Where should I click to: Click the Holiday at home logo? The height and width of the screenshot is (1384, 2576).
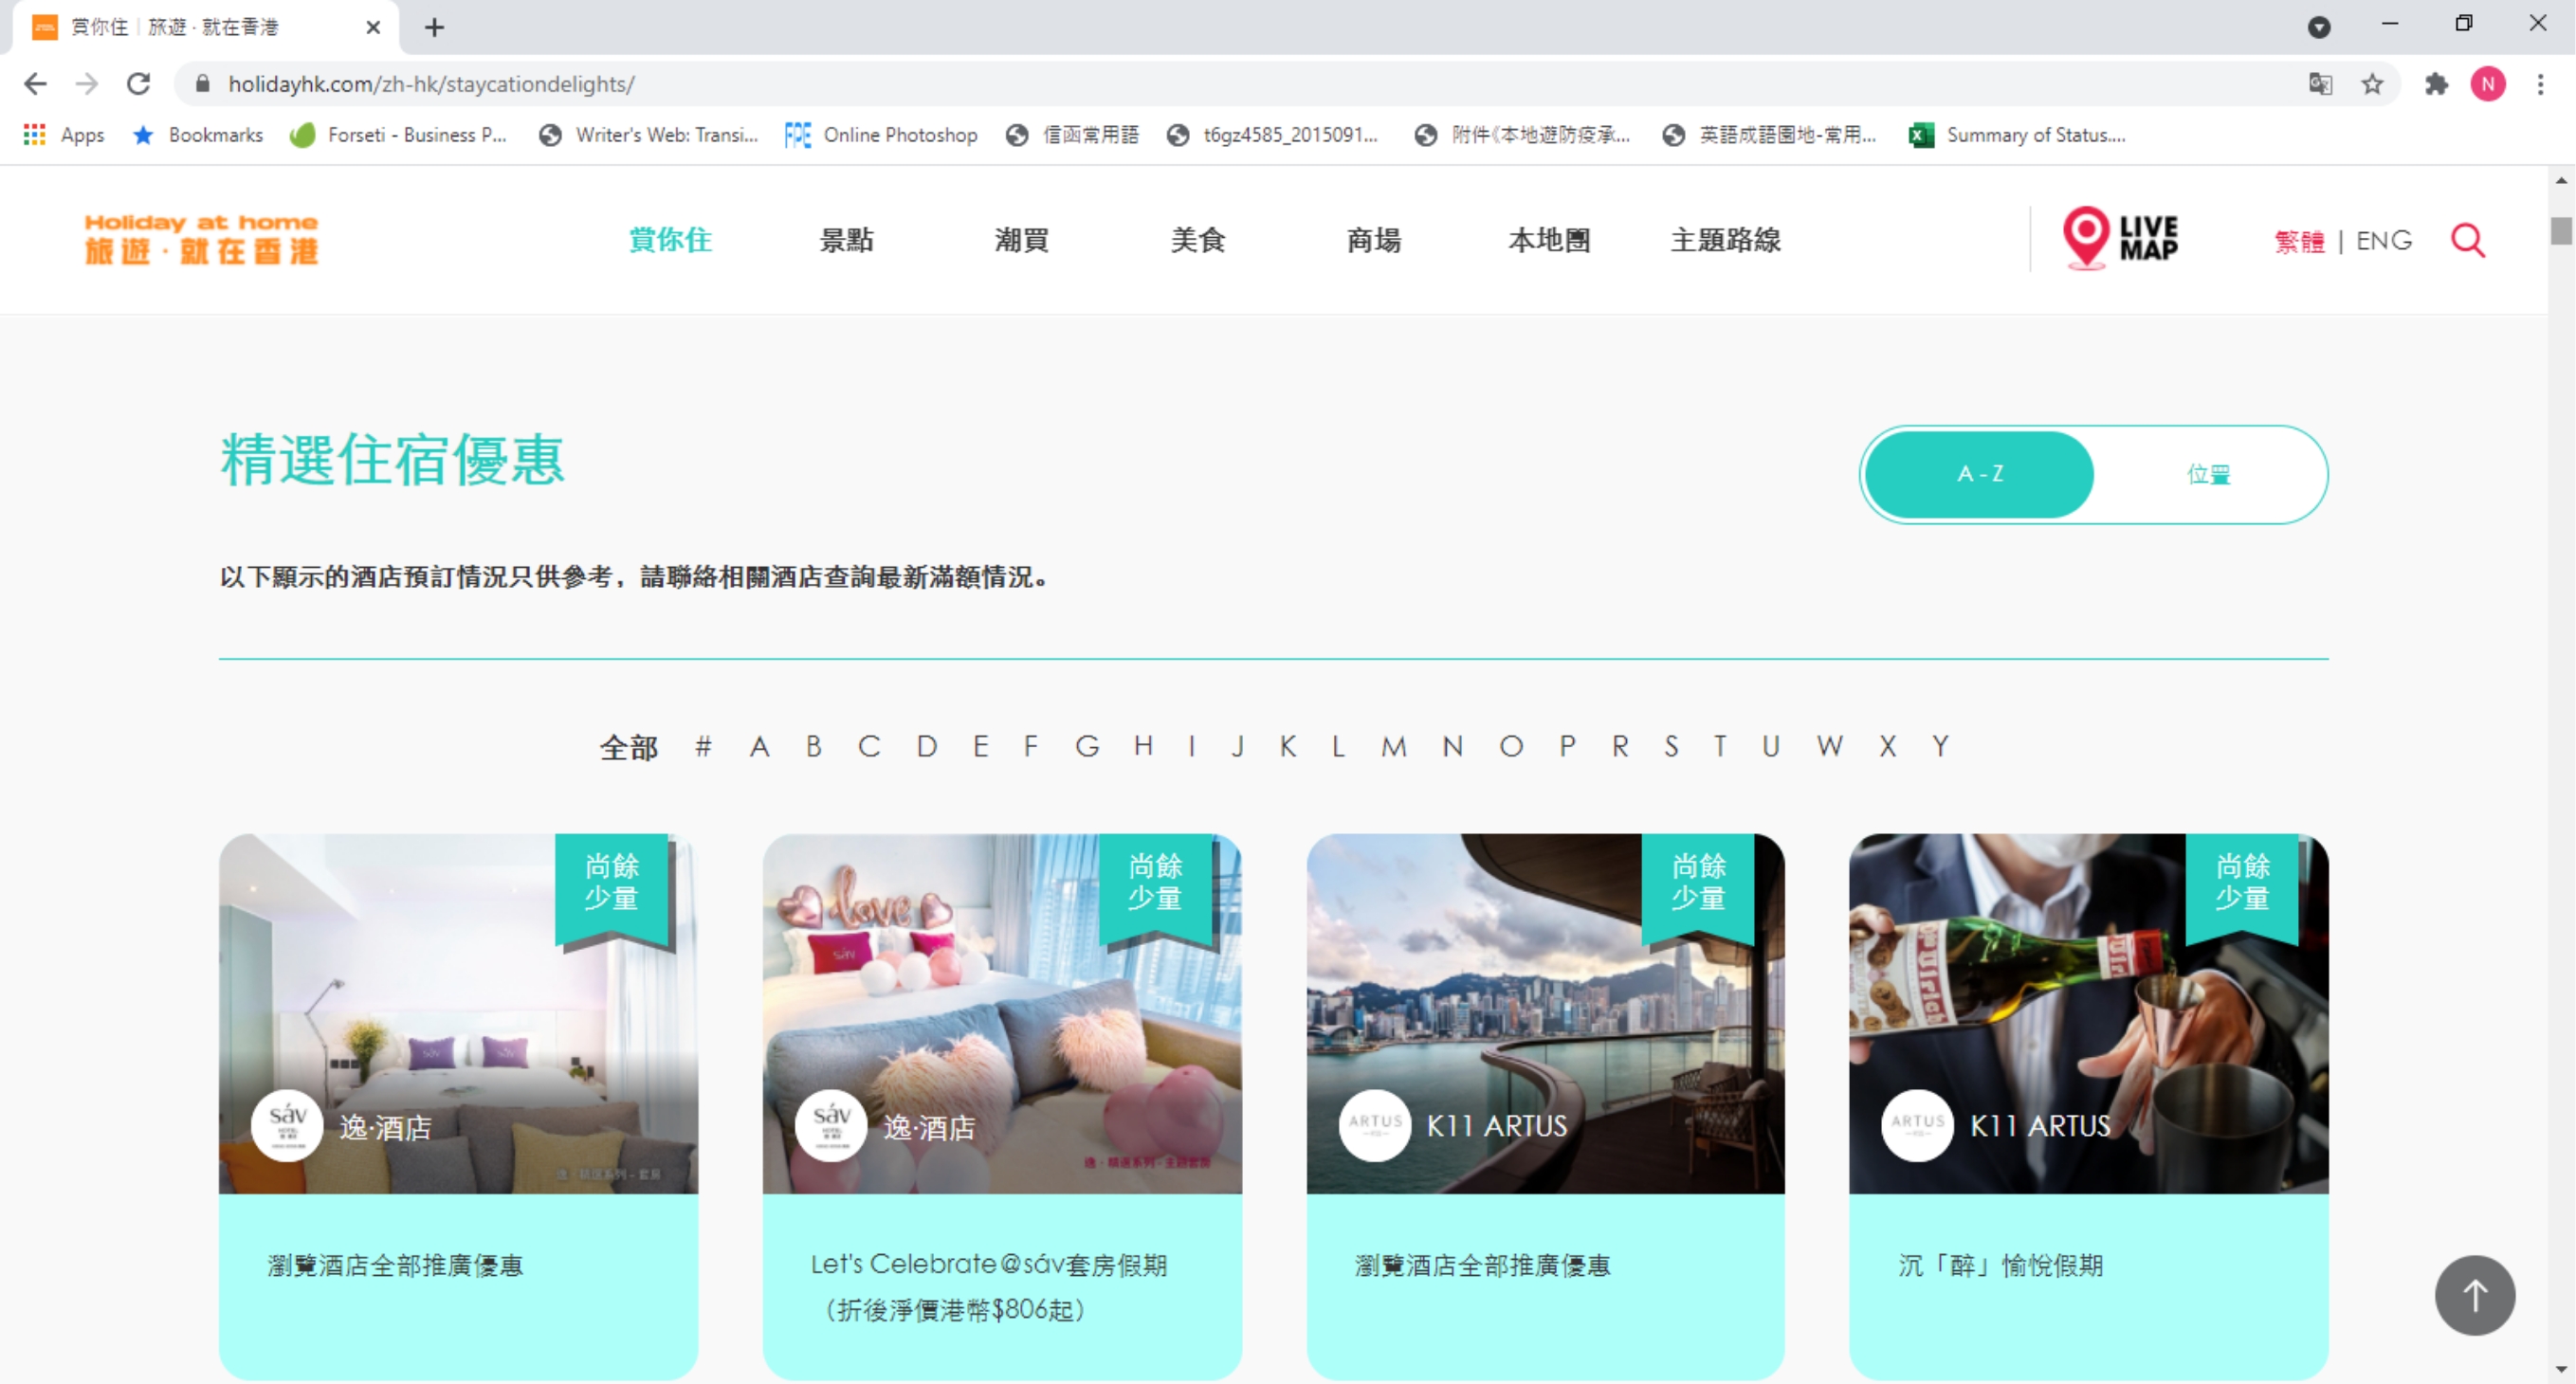click(202, 239)
